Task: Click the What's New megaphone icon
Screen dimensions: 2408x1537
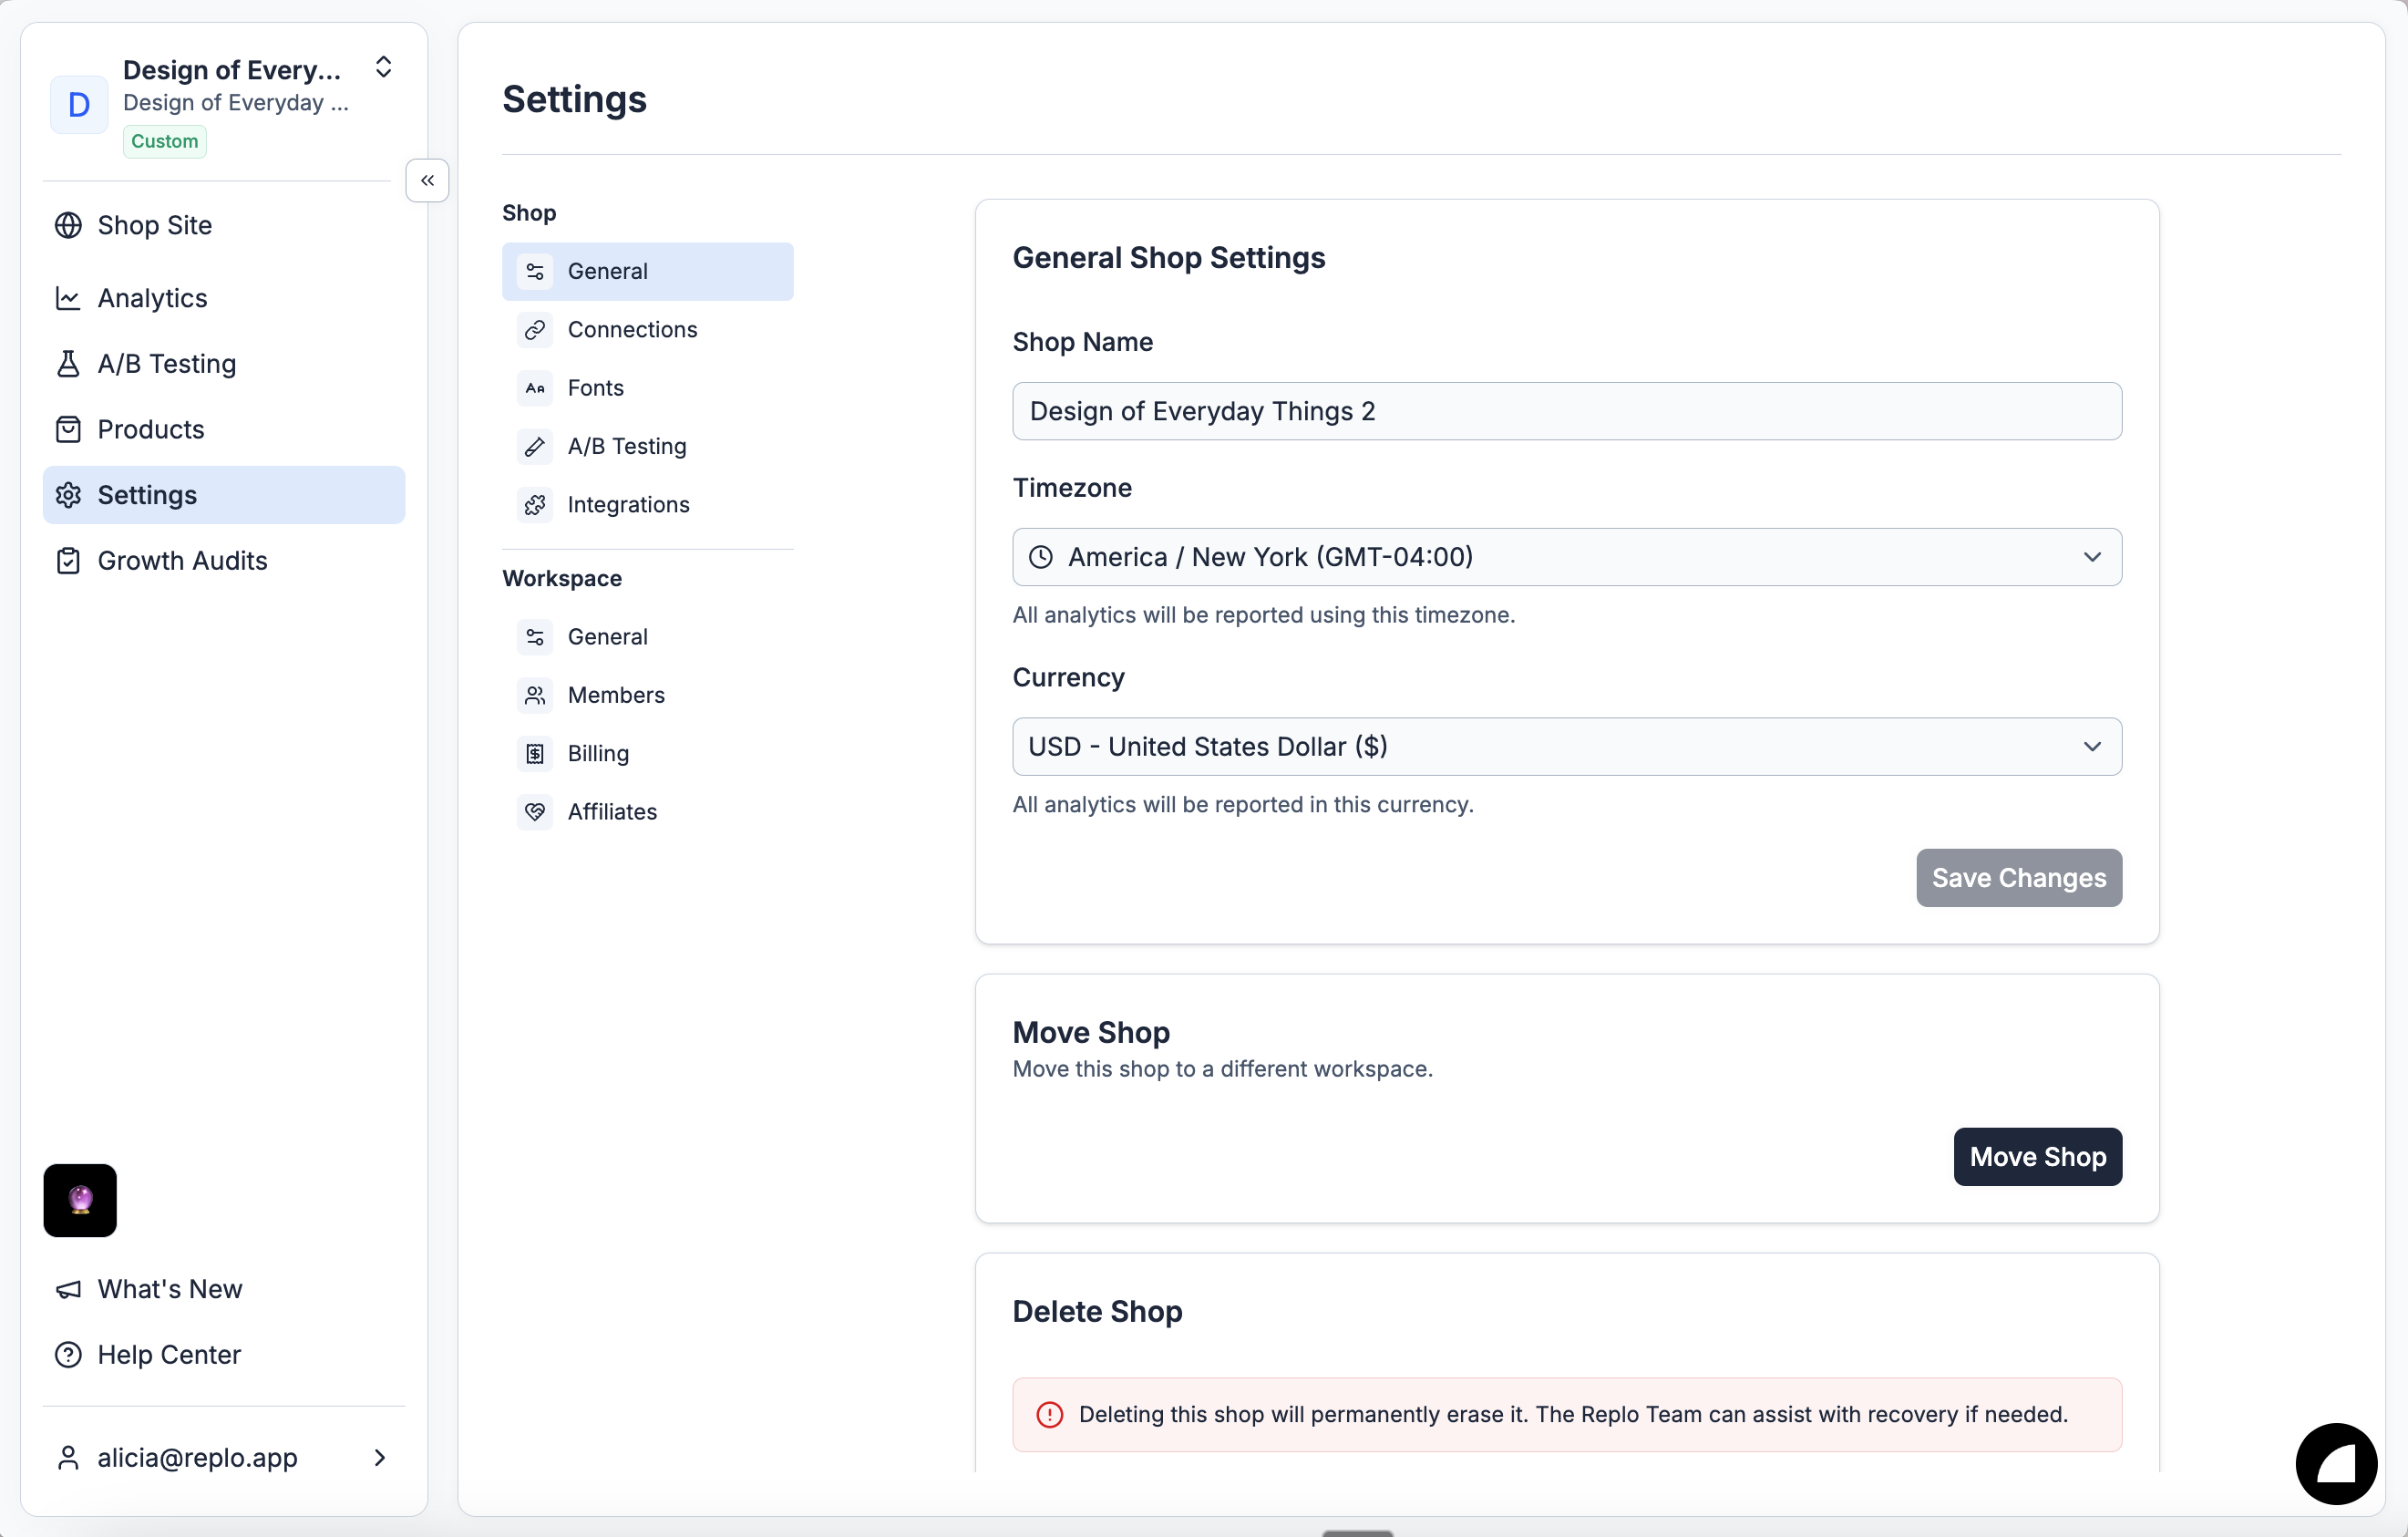Action: coord(68,1289)
